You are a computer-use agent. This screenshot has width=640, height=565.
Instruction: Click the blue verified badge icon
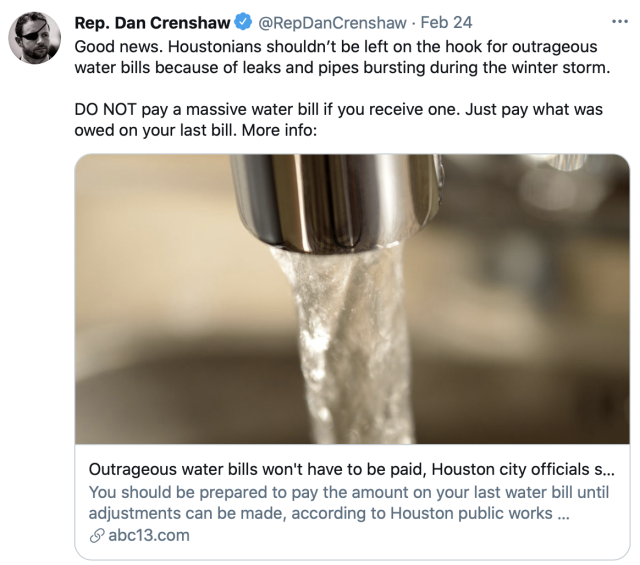[x=244, y=22]
